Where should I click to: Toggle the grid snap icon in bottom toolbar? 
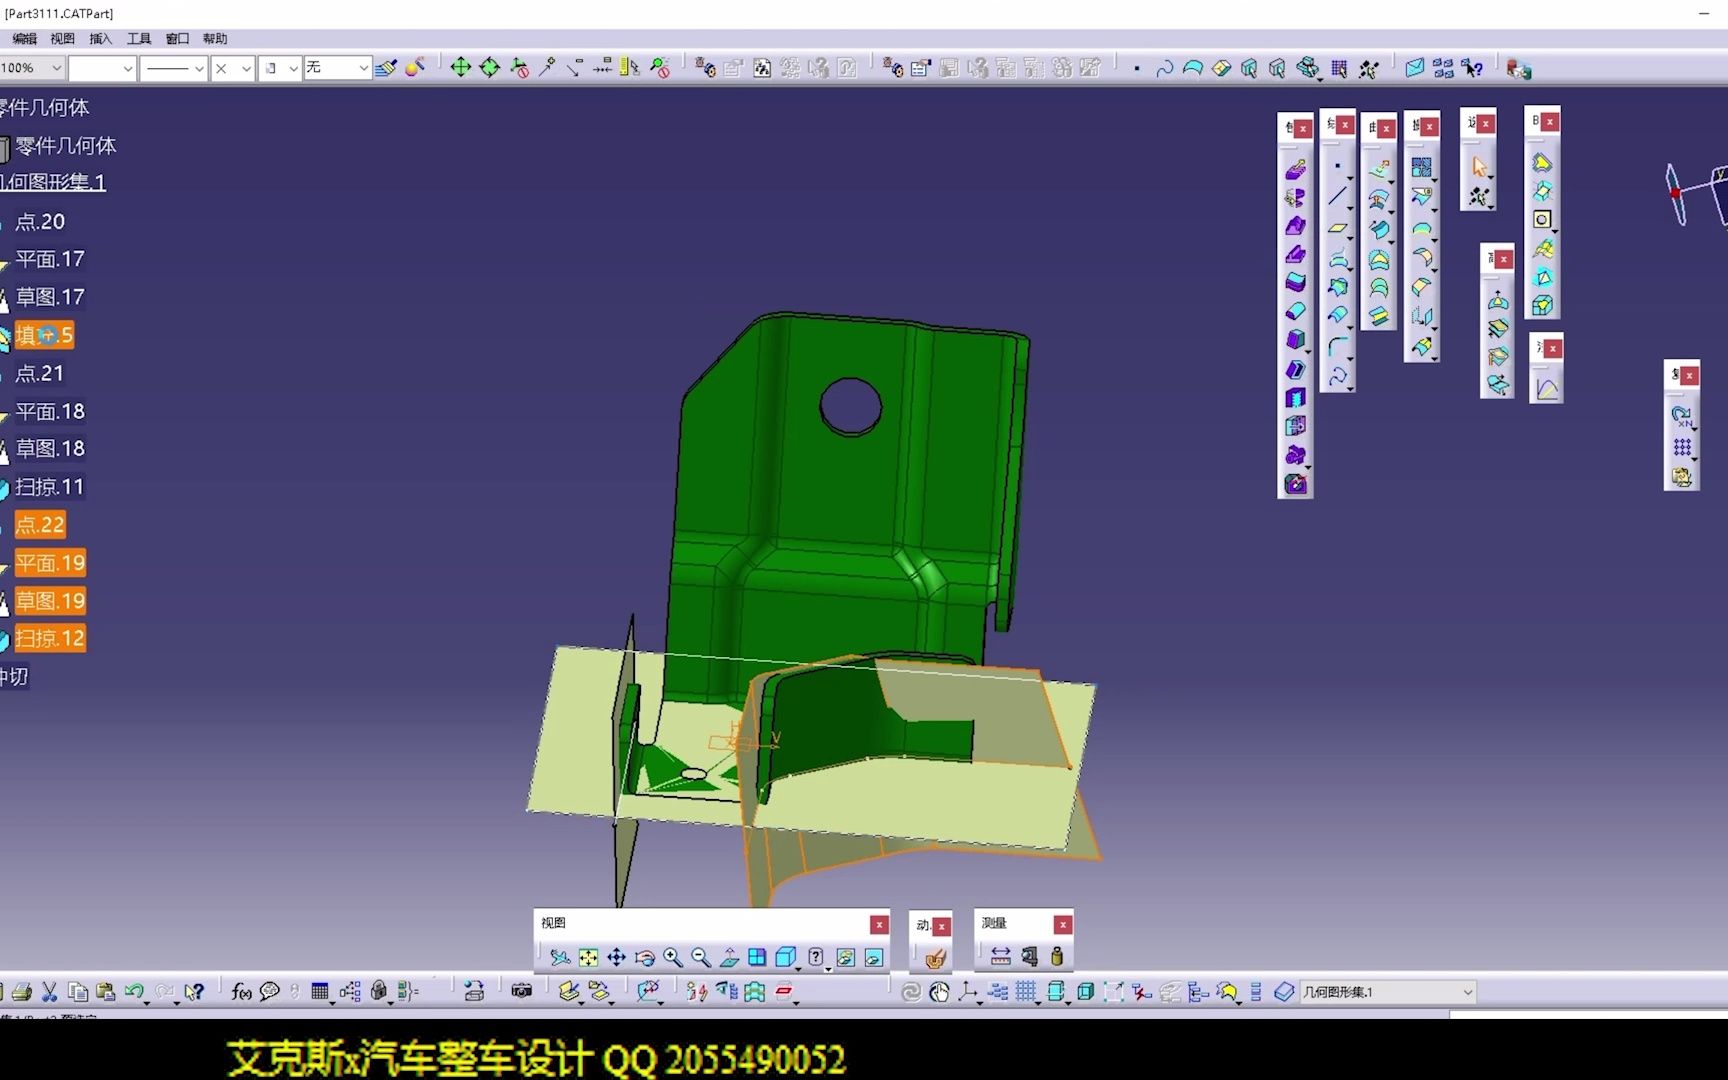tap(1026, 992)
